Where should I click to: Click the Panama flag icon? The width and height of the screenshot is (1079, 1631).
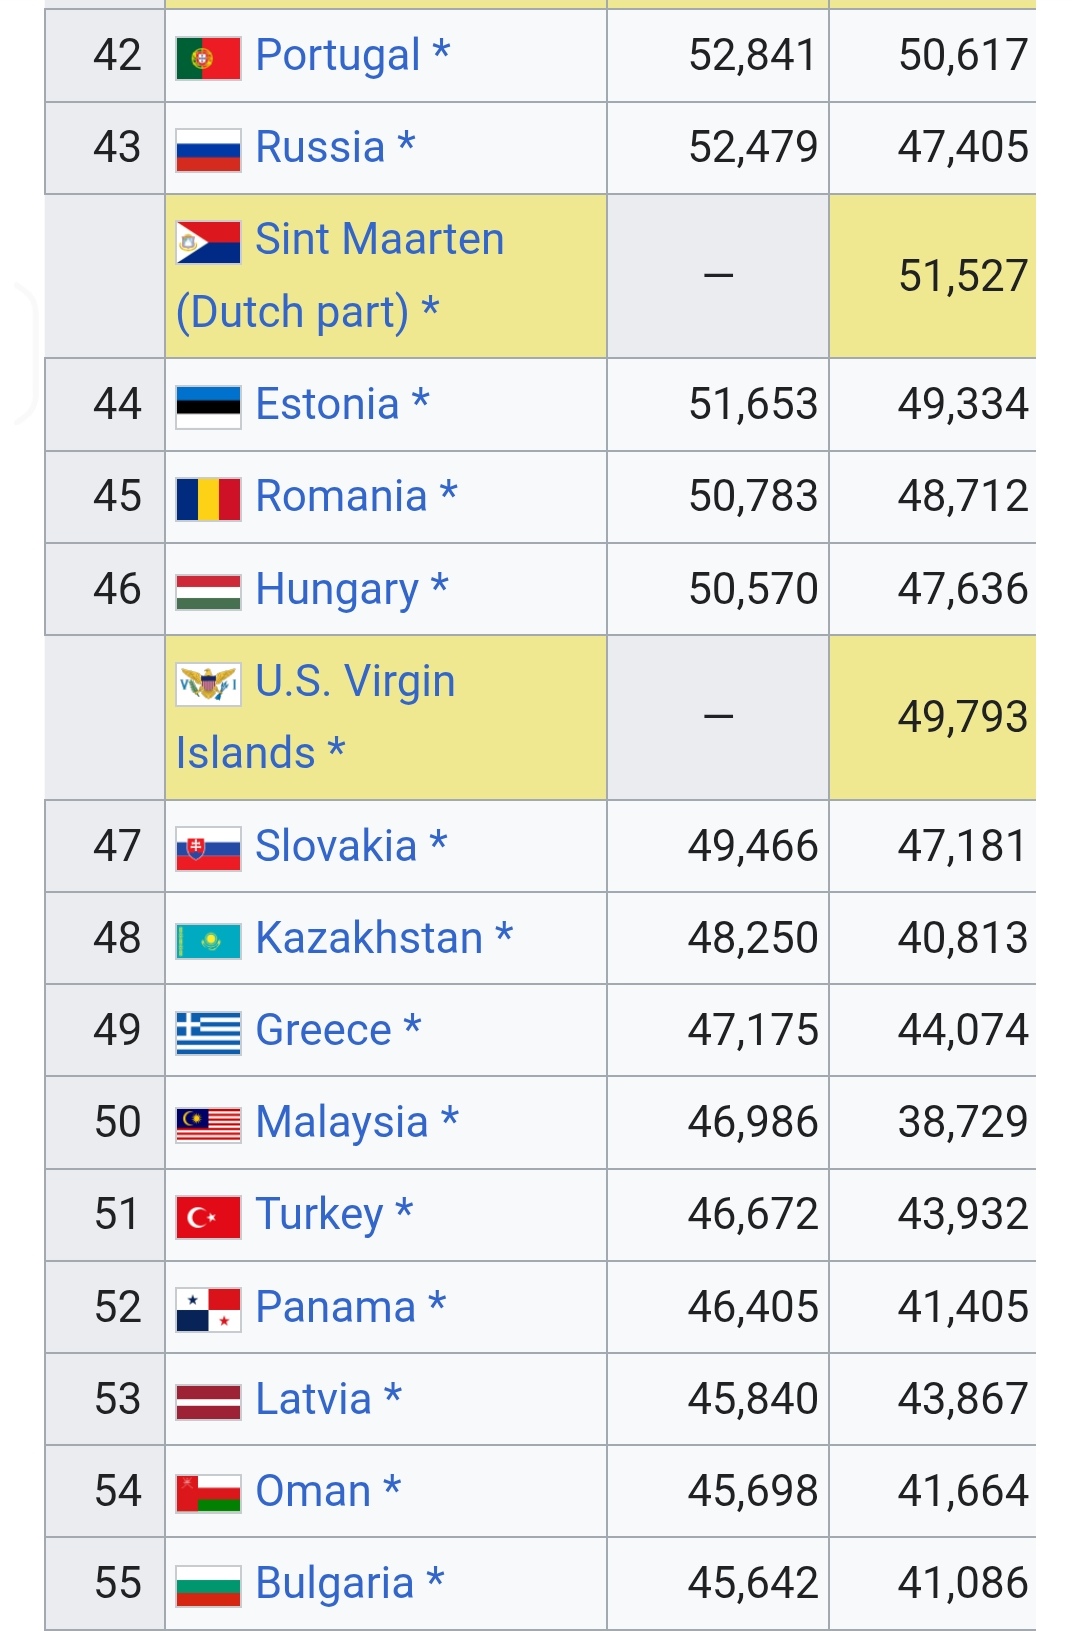pos(208,1309)
